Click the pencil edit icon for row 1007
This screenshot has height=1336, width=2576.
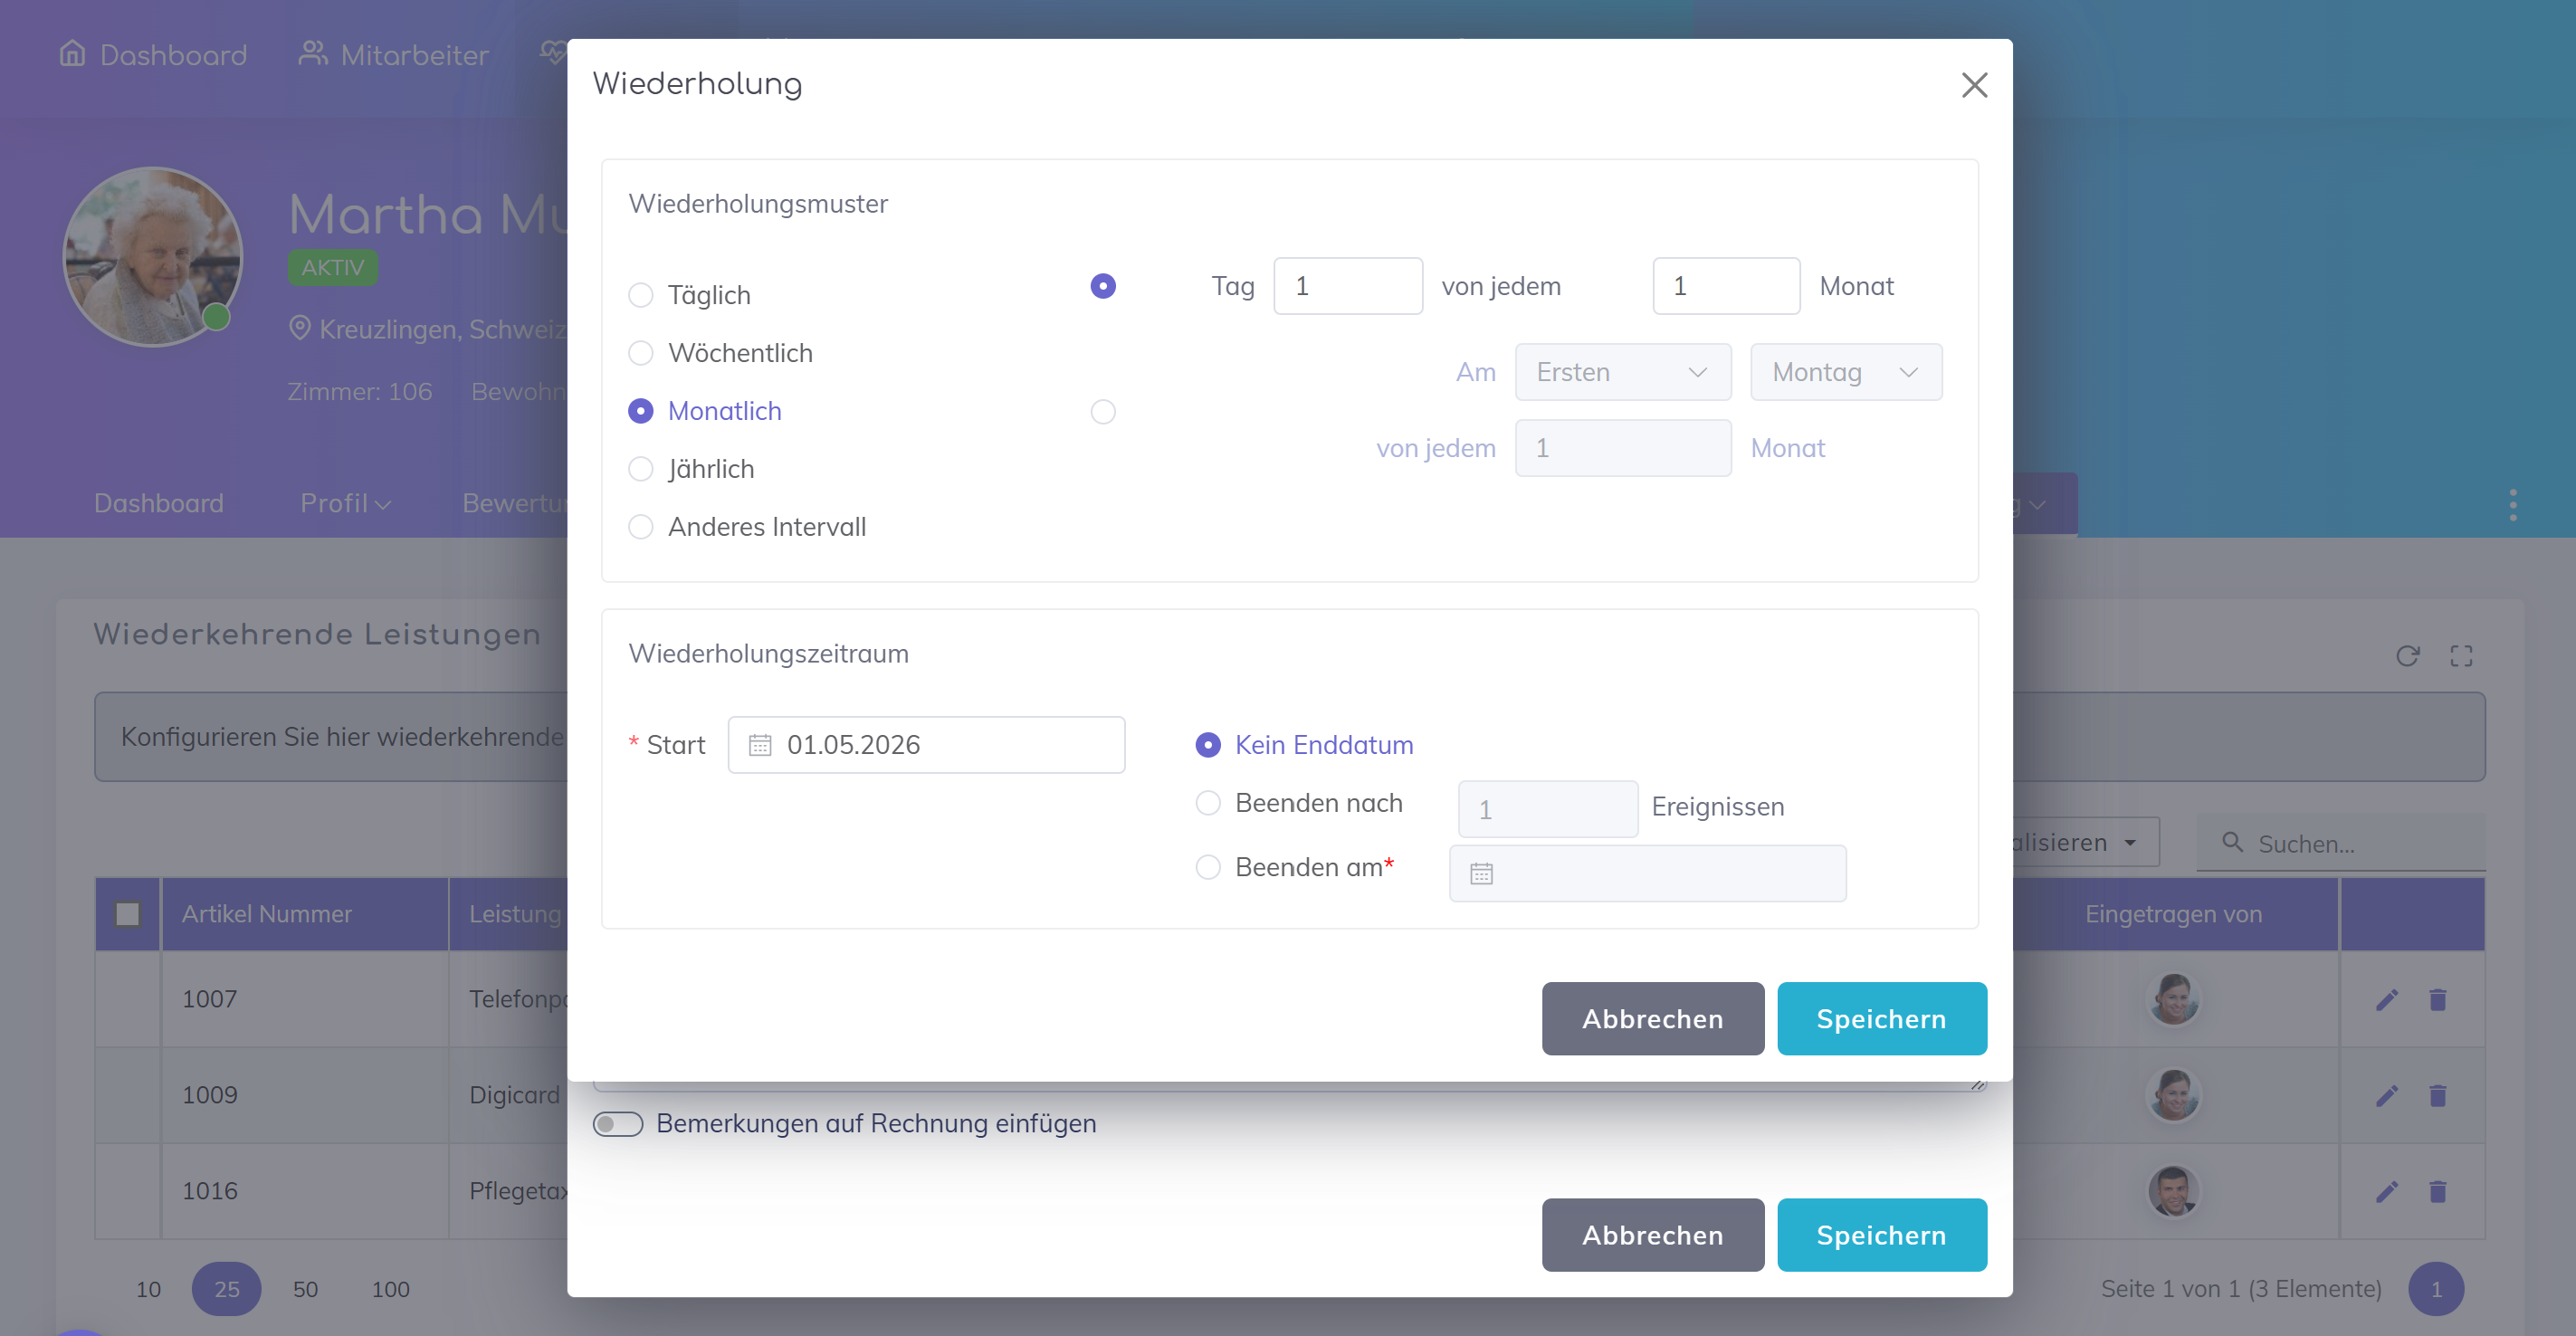[2387, 1000]
